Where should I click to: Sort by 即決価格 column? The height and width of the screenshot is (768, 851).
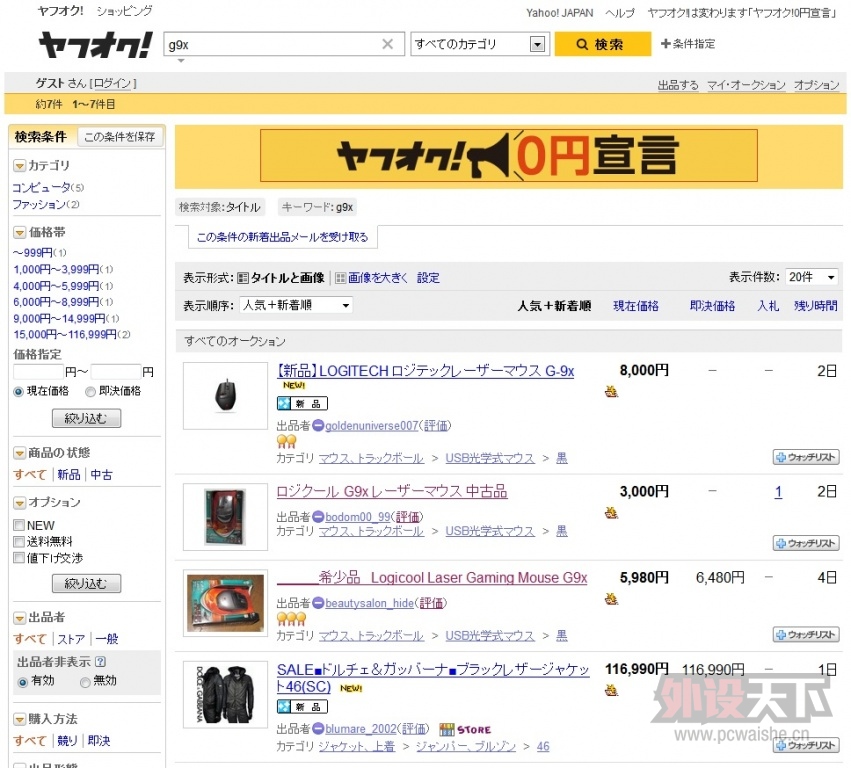712,306
